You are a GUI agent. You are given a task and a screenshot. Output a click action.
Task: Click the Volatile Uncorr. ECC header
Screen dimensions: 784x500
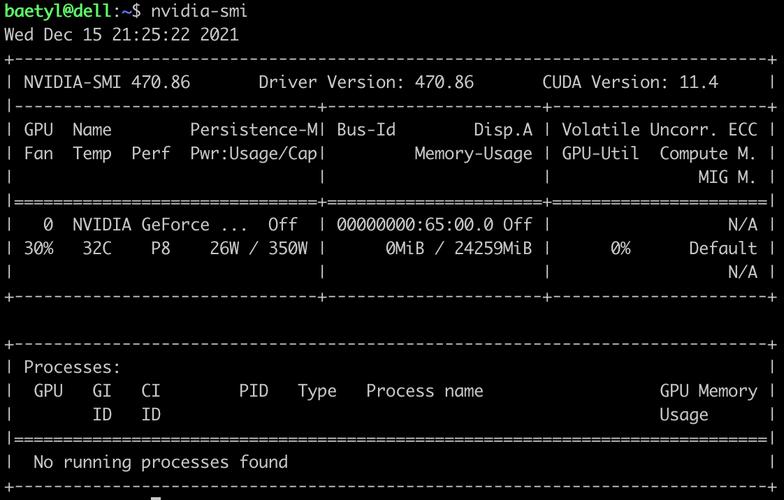click(659, 129)
